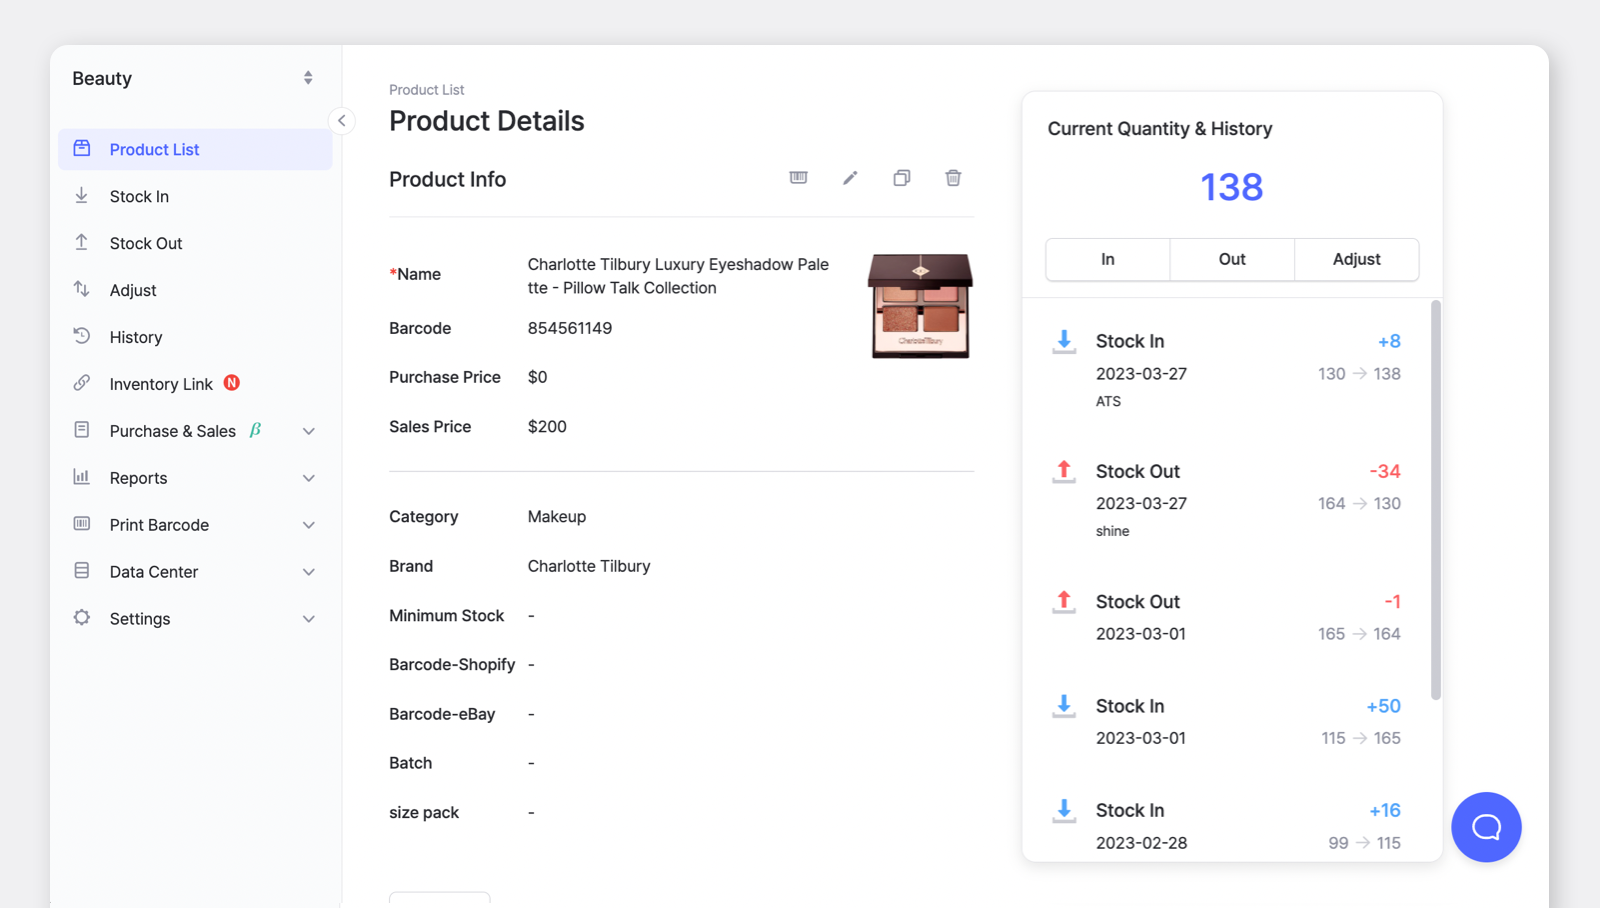
Task: Open the History section in the sidebar
Action: click(x=135, y=337)
